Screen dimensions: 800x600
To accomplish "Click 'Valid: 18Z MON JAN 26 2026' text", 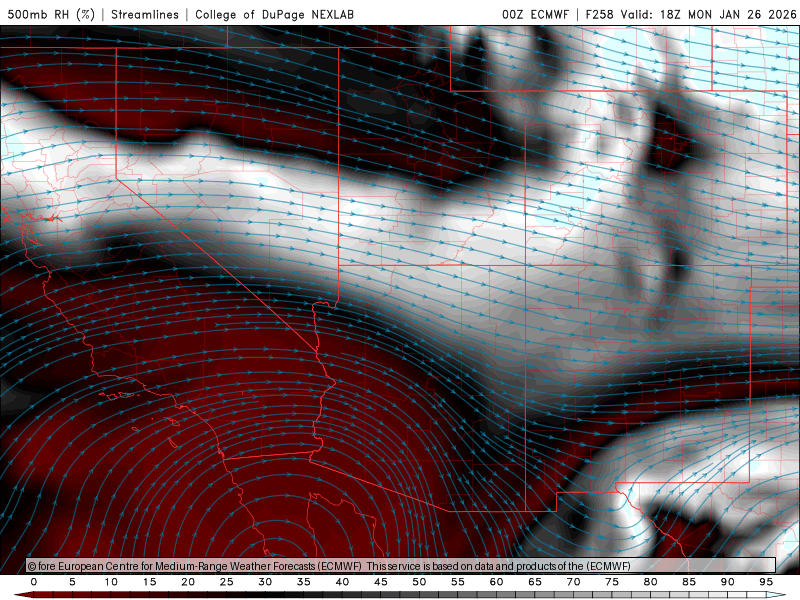I will click(x=708, y=14).
